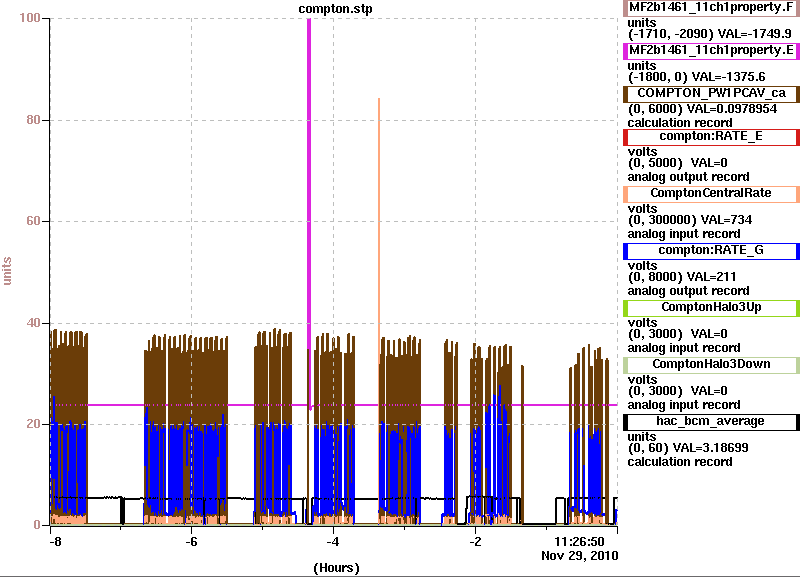Screen dimensions: 800x577
Task: Click the '(Hours)' x-axis label
Action: coord(336,568)
